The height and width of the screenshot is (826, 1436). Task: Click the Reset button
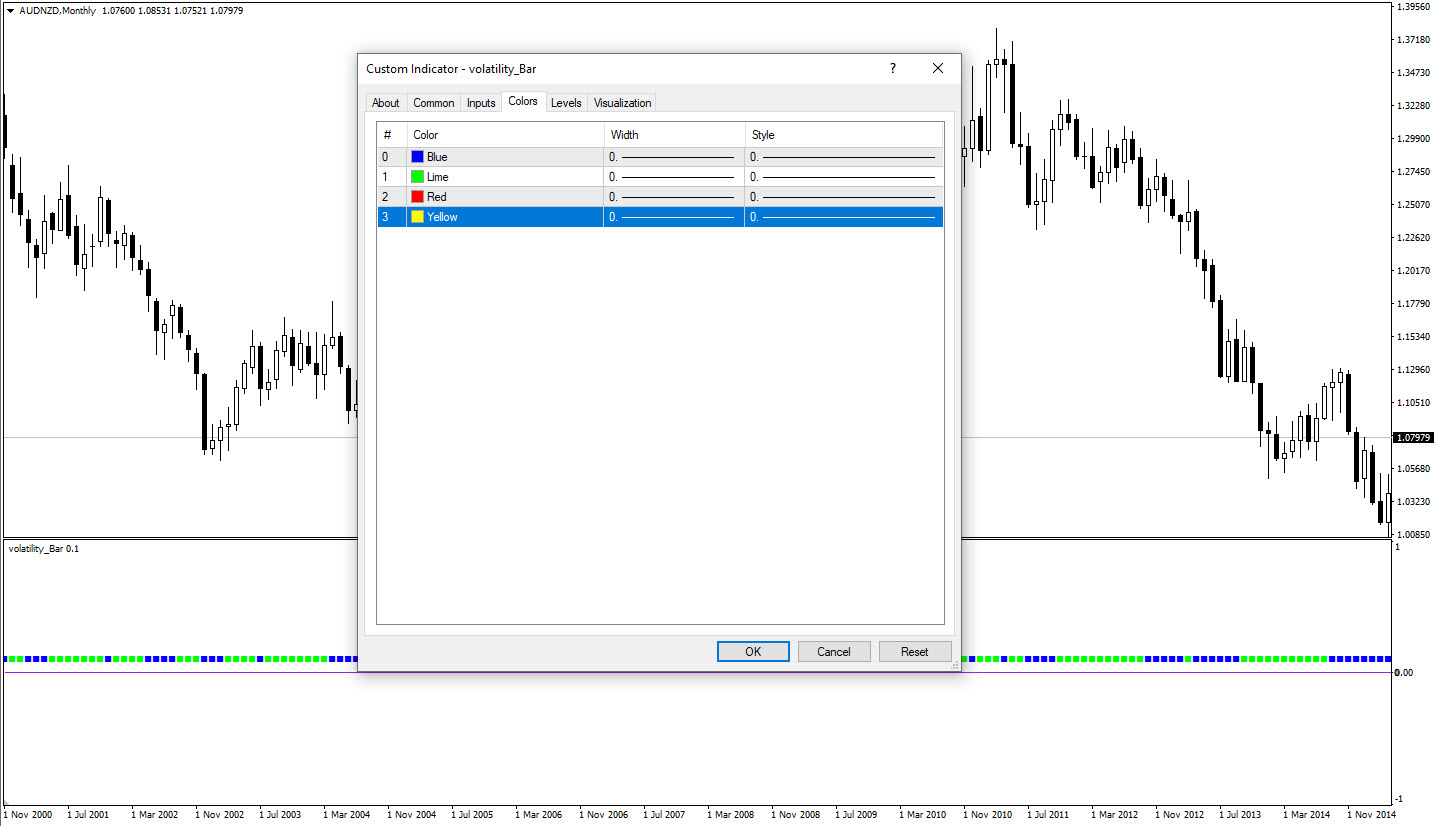tap(914, 652)
